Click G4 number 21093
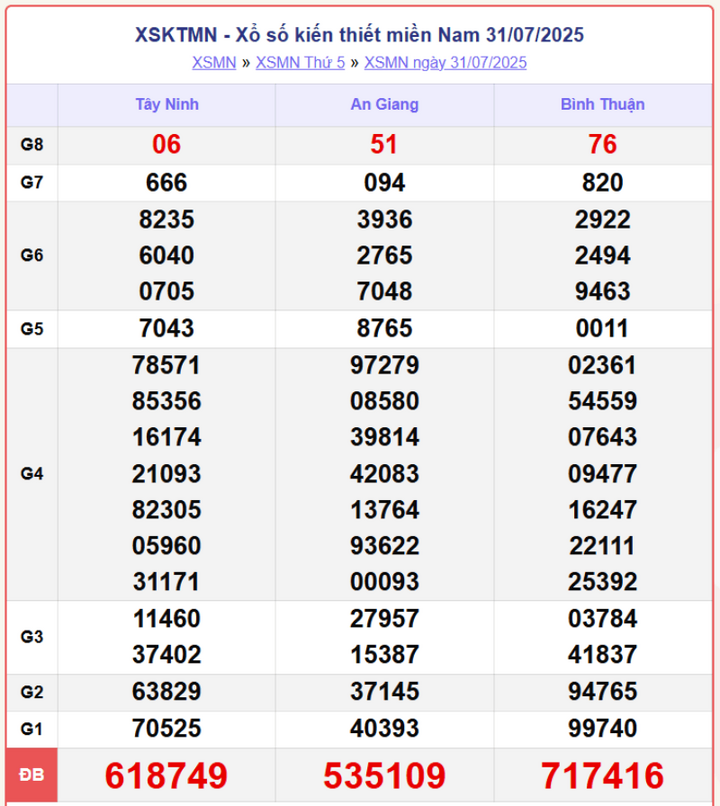This screenshot has width=720, height=806. pos(167,474)
